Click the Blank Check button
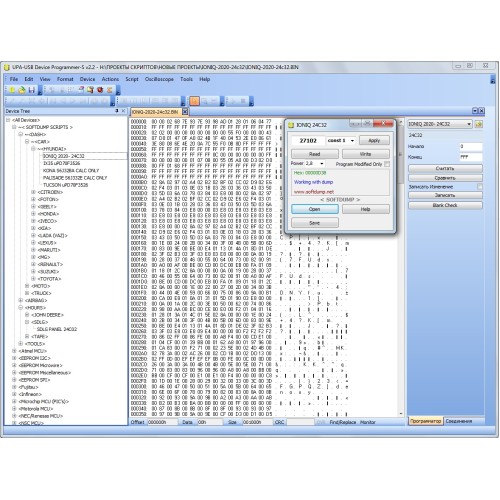The width and height of the screenshot is (500, 500). [445, 205]
